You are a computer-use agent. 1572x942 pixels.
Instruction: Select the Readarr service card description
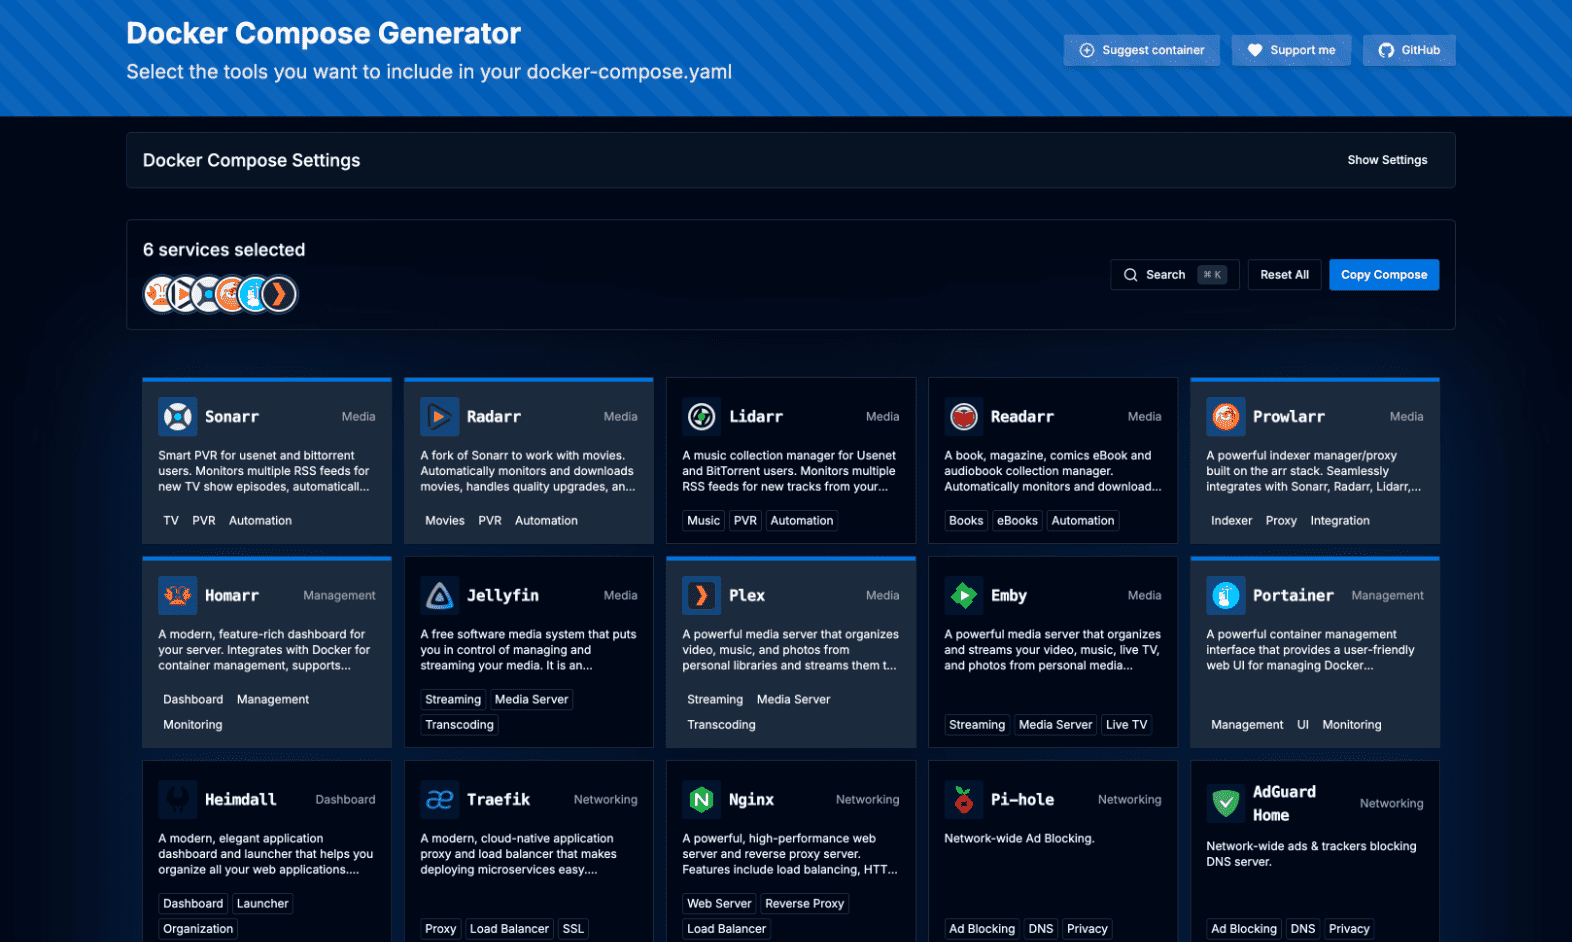pyautogui.click(x=1053, y=471)
